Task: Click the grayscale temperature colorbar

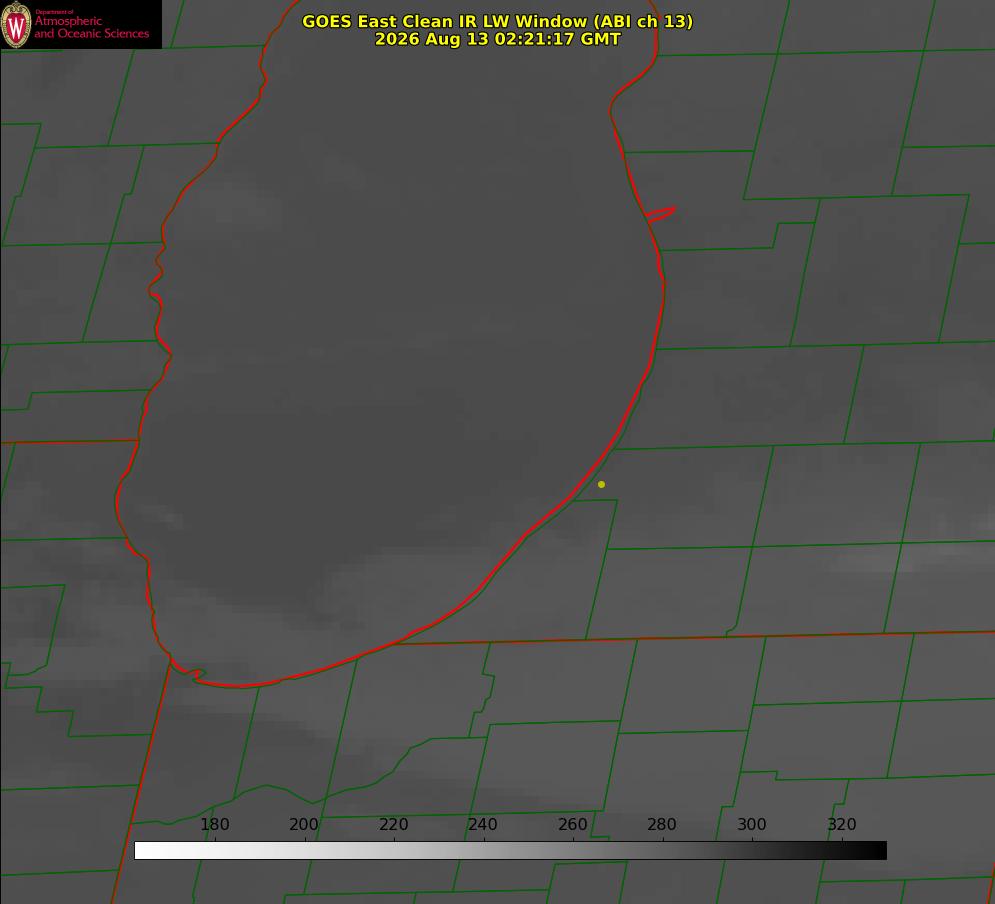Action: click(510, 851)
